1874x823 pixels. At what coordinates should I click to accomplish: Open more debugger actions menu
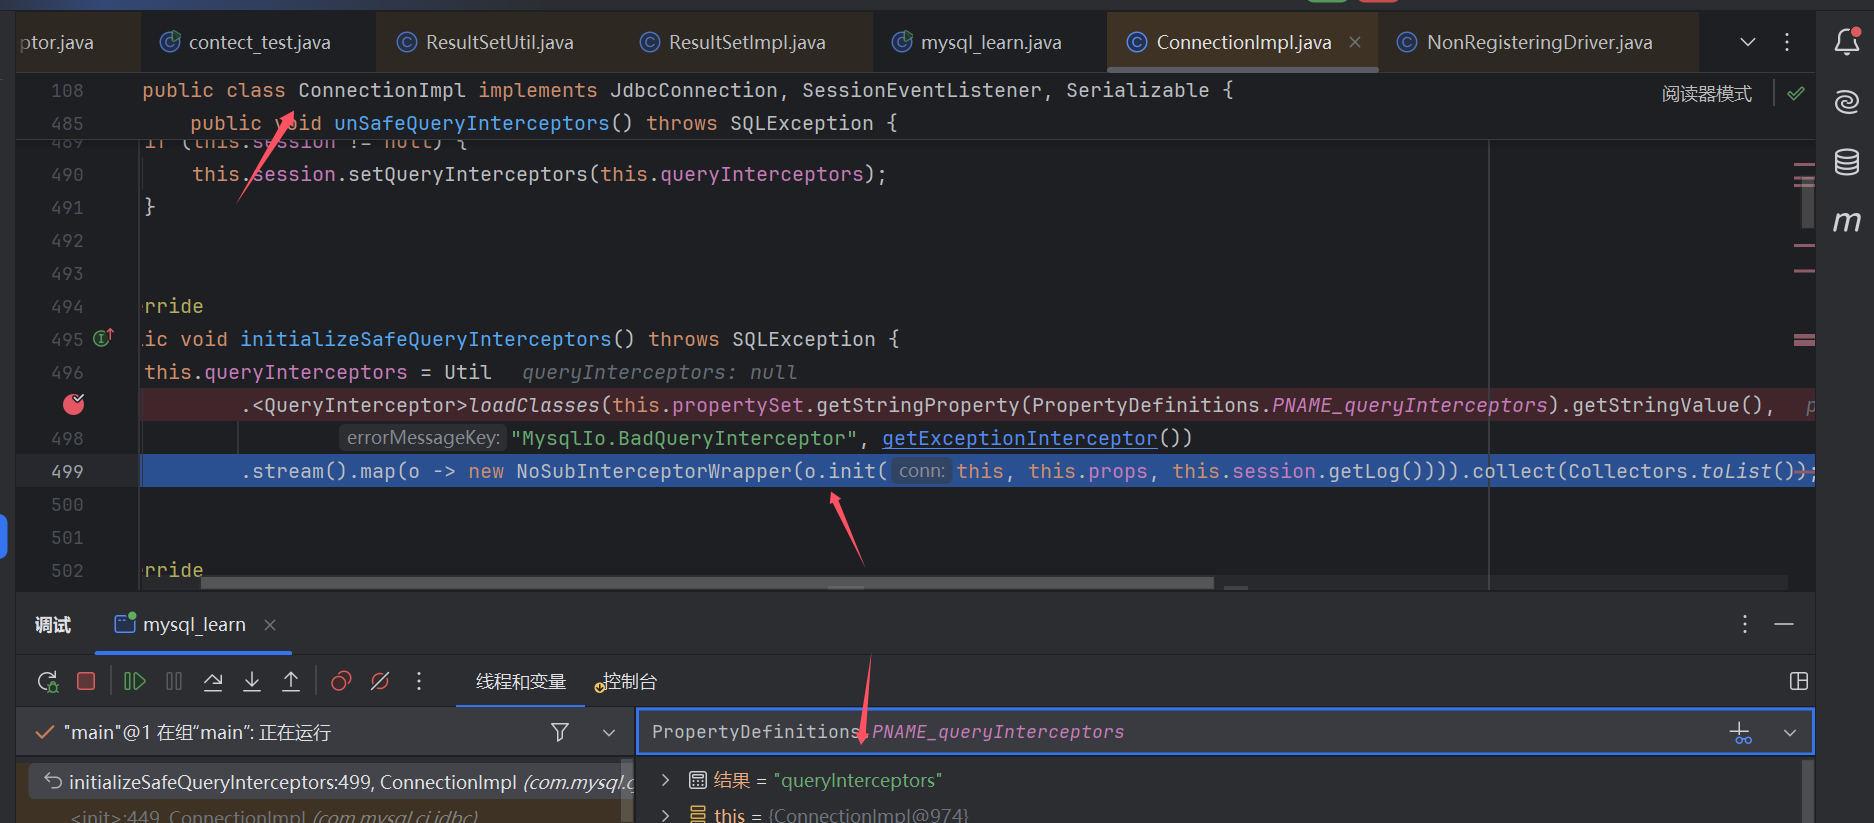click(419, 681)
